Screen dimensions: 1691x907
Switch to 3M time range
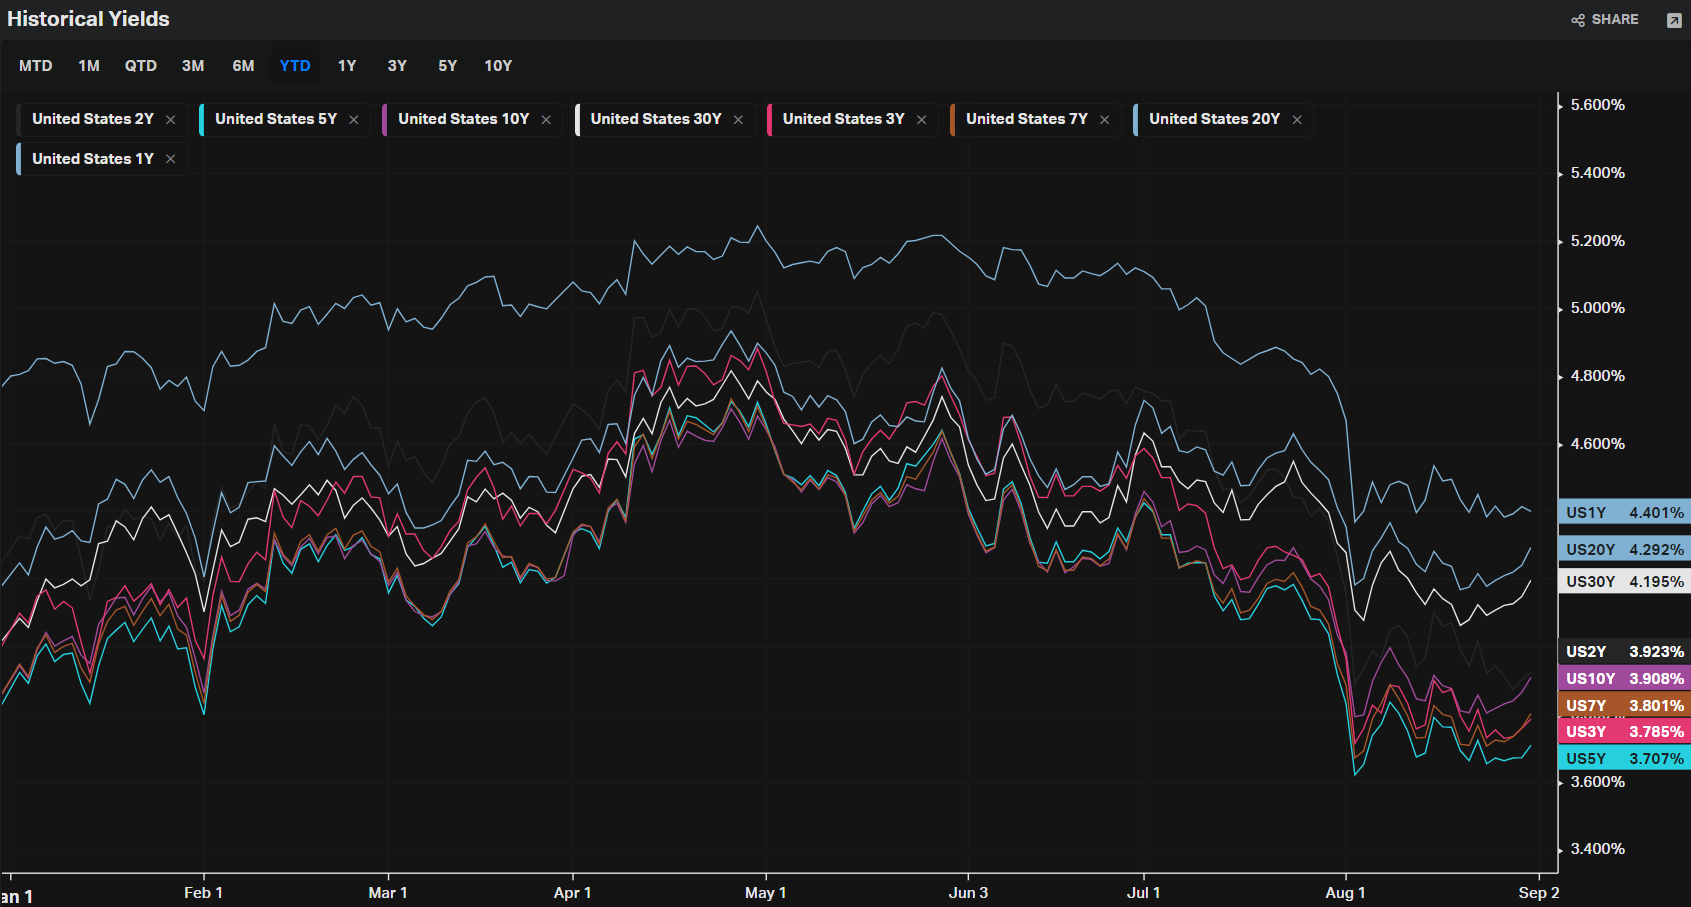193,66
